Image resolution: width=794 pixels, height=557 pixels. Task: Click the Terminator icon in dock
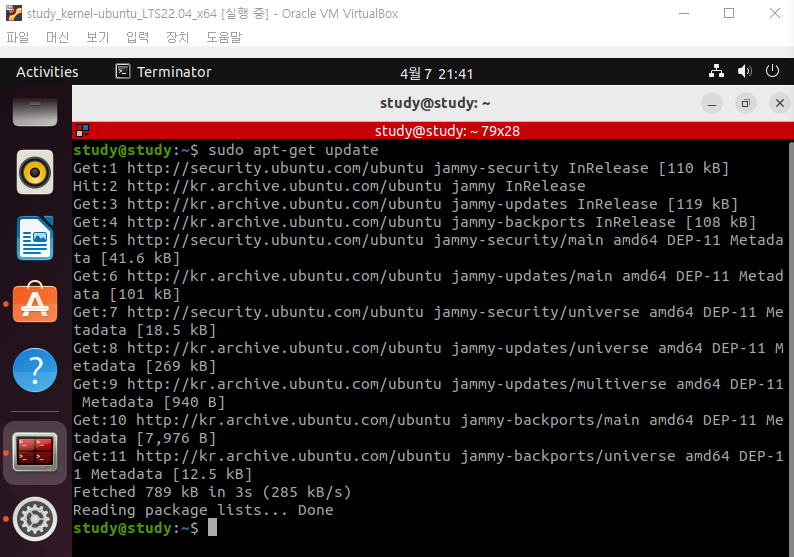(x=35, y=452)
